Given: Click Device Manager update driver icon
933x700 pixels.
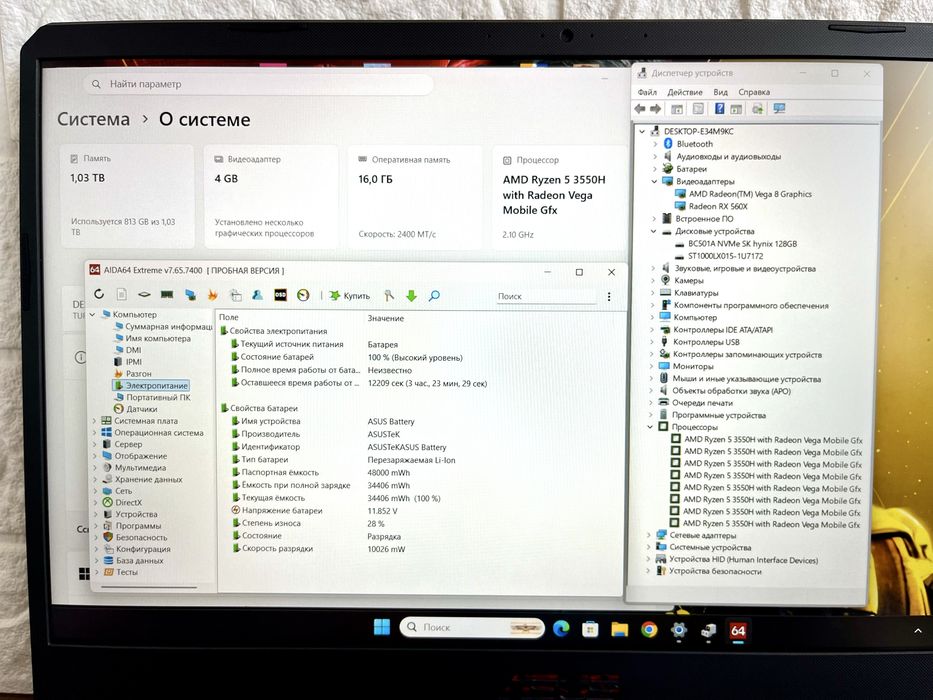Looking at the screenshot, I should click(x=757, y=108).
